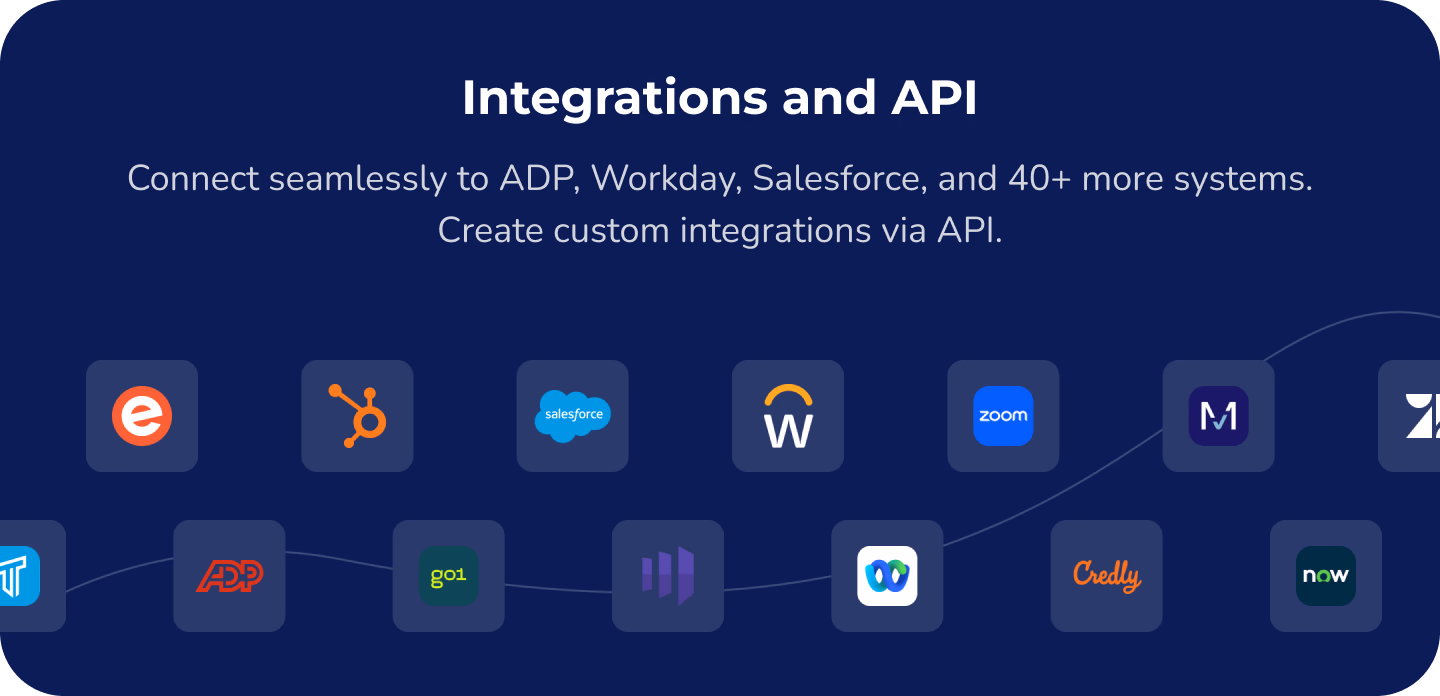The image size is (1440, 696).
Task: Click the Zendesk logo at the right edge
Action: coord(1420,416)
